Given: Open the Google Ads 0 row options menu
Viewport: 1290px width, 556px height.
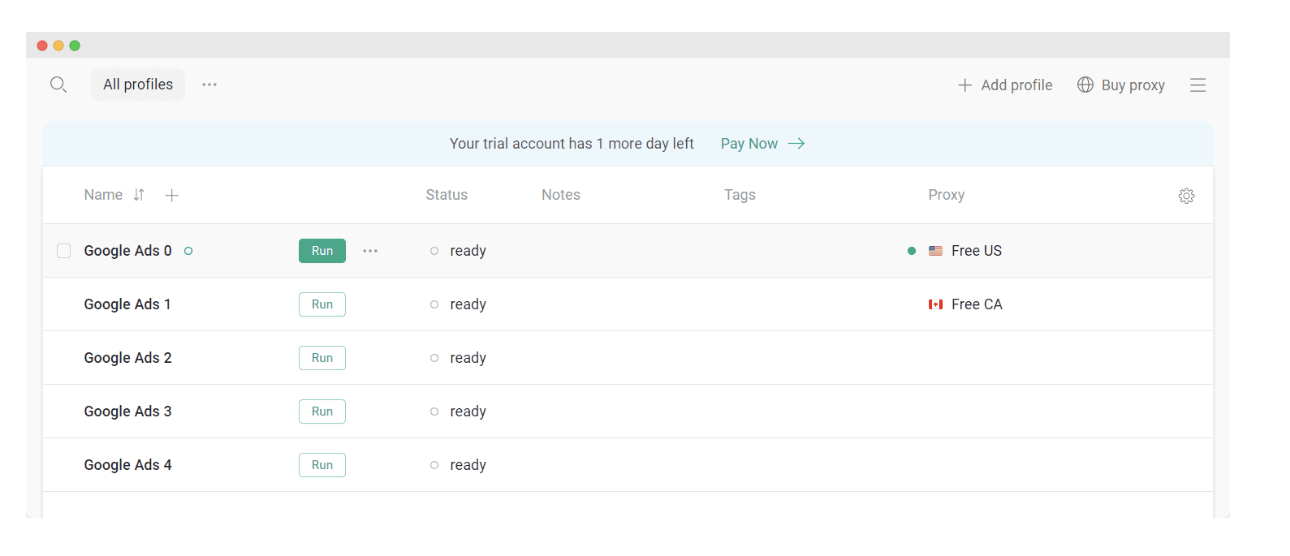Looking at the screenshot, I should 370,251.
